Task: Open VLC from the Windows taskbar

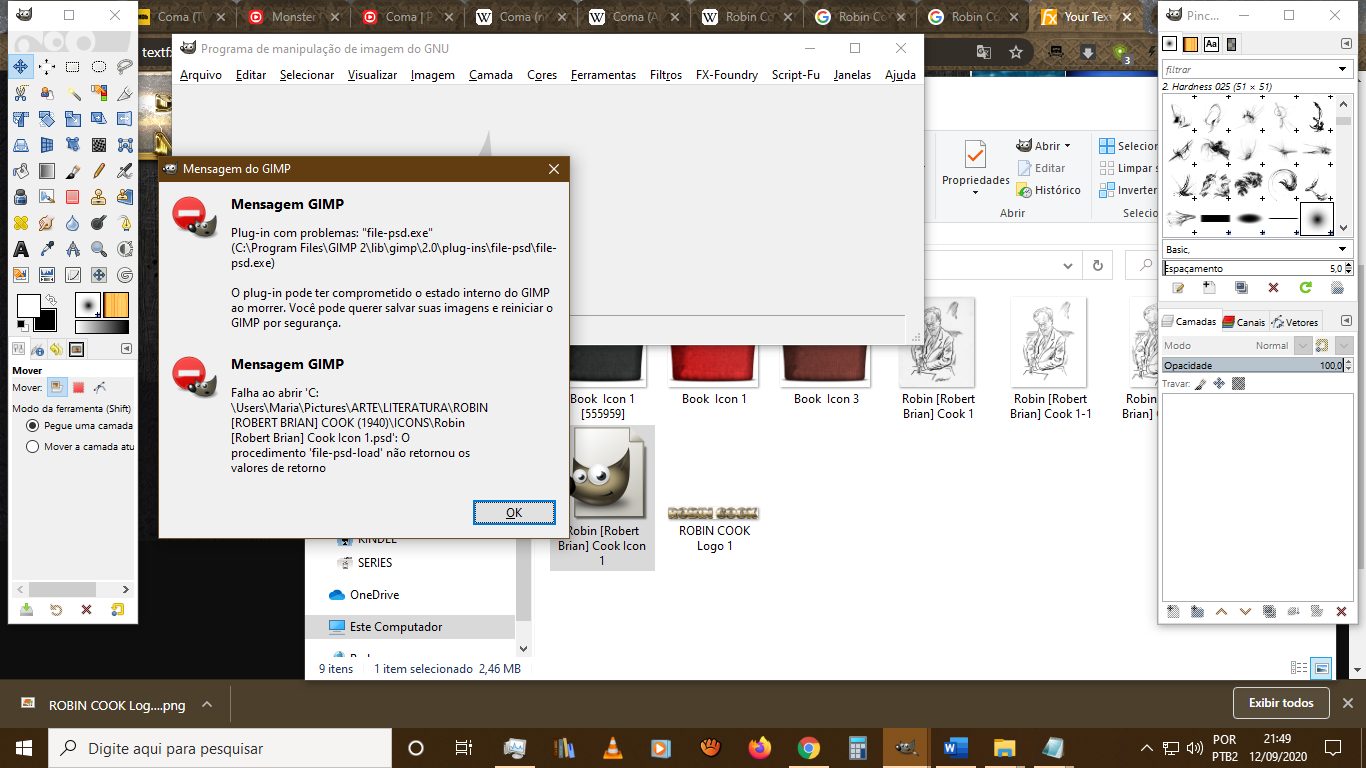Action: tap(612, 748)
